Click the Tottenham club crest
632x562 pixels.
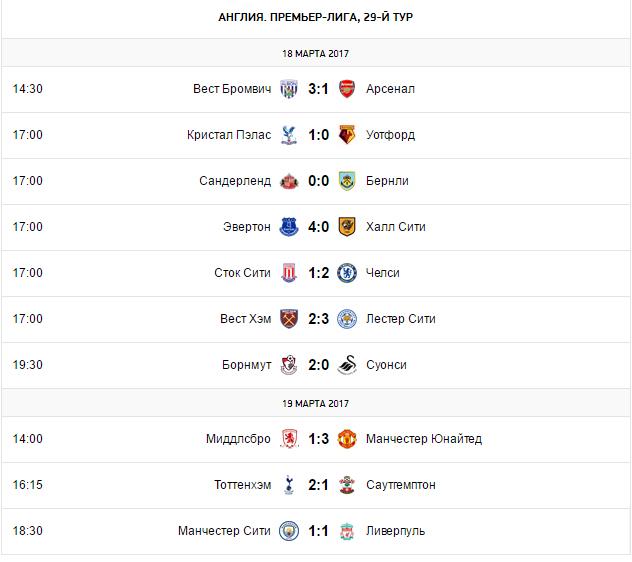click(x=289, y=485)
